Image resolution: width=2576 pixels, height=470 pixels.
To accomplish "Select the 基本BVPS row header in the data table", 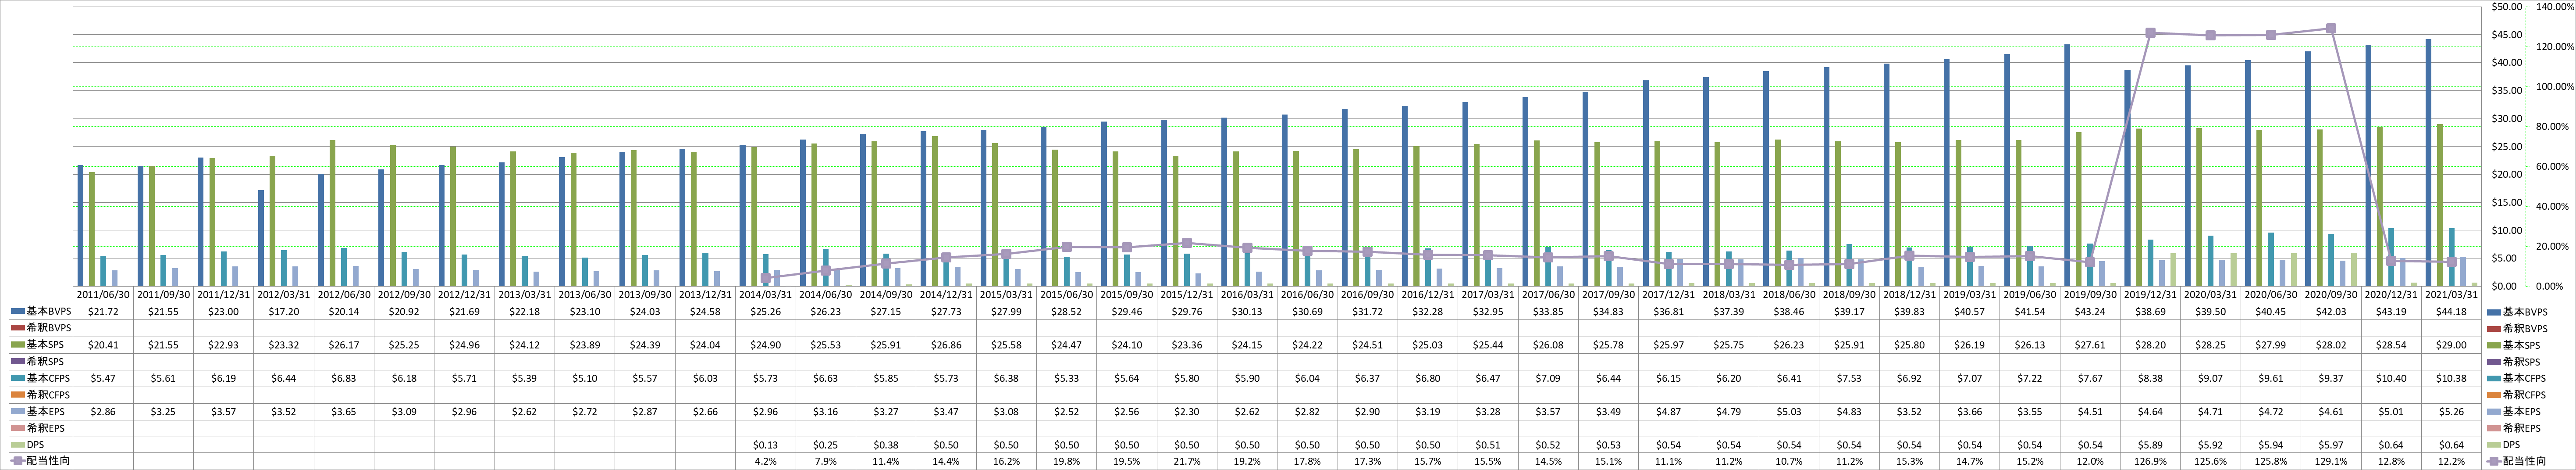I will point(41,312).
